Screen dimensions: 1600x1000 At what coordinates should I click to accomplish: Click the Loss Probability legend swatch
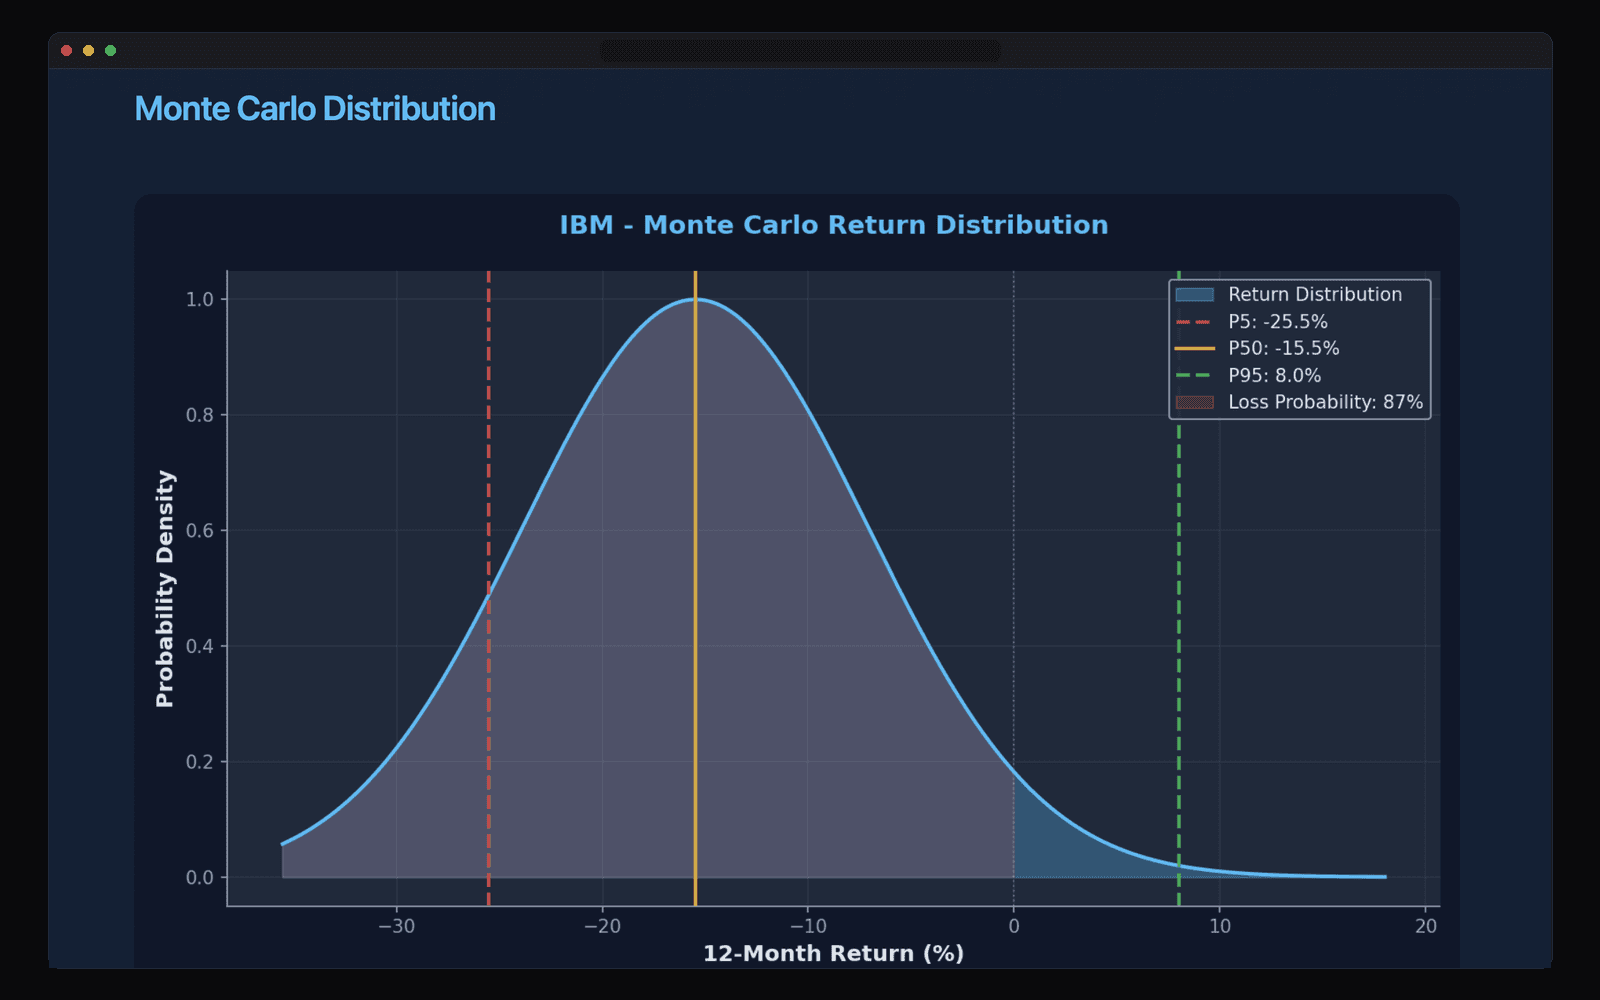point(1194,403)
